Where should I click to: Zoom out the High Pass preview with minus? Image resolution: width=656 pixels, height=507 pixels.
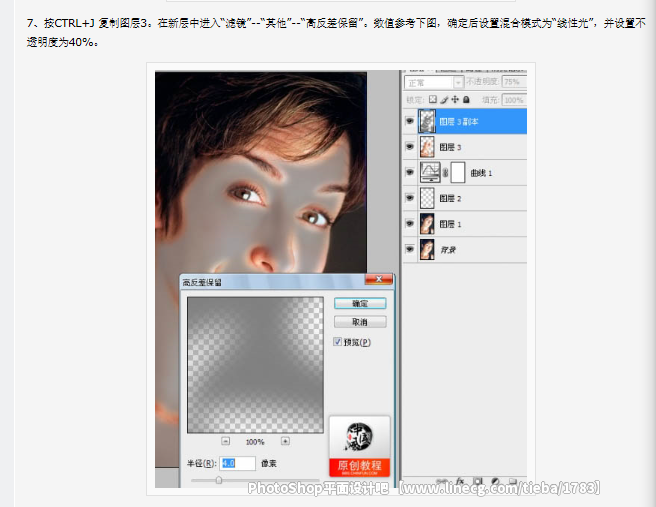pos(226,441)
